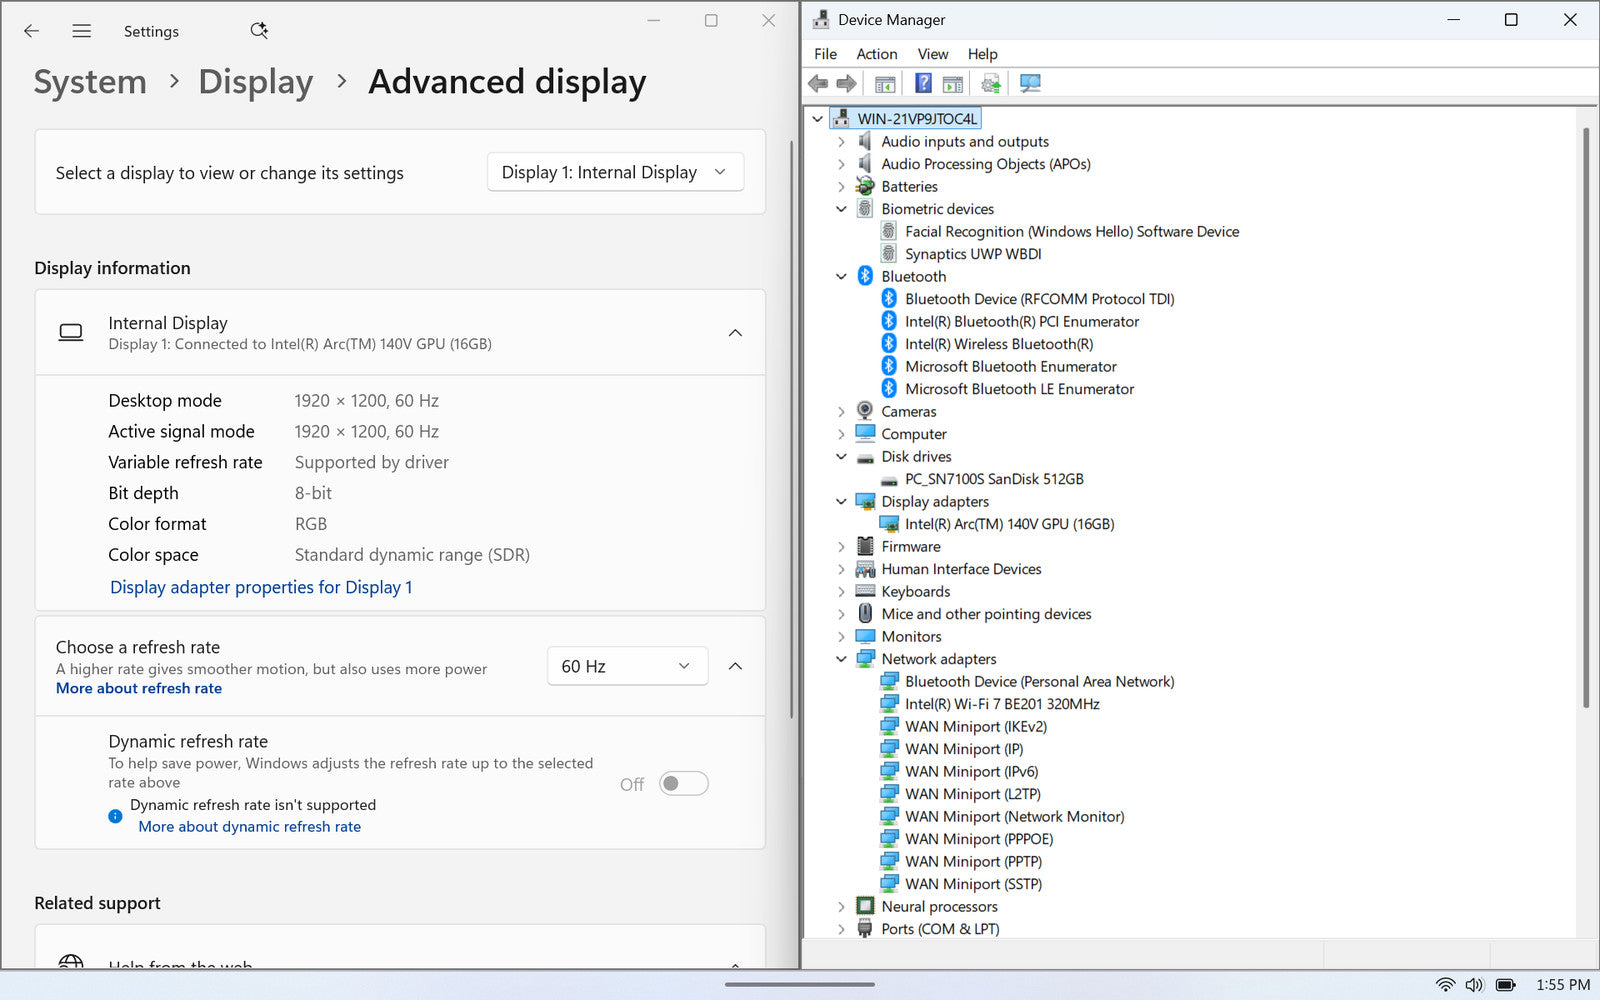Click More about dynamic refresh rate link
Screen dimensions: 1600x1000
250,827
